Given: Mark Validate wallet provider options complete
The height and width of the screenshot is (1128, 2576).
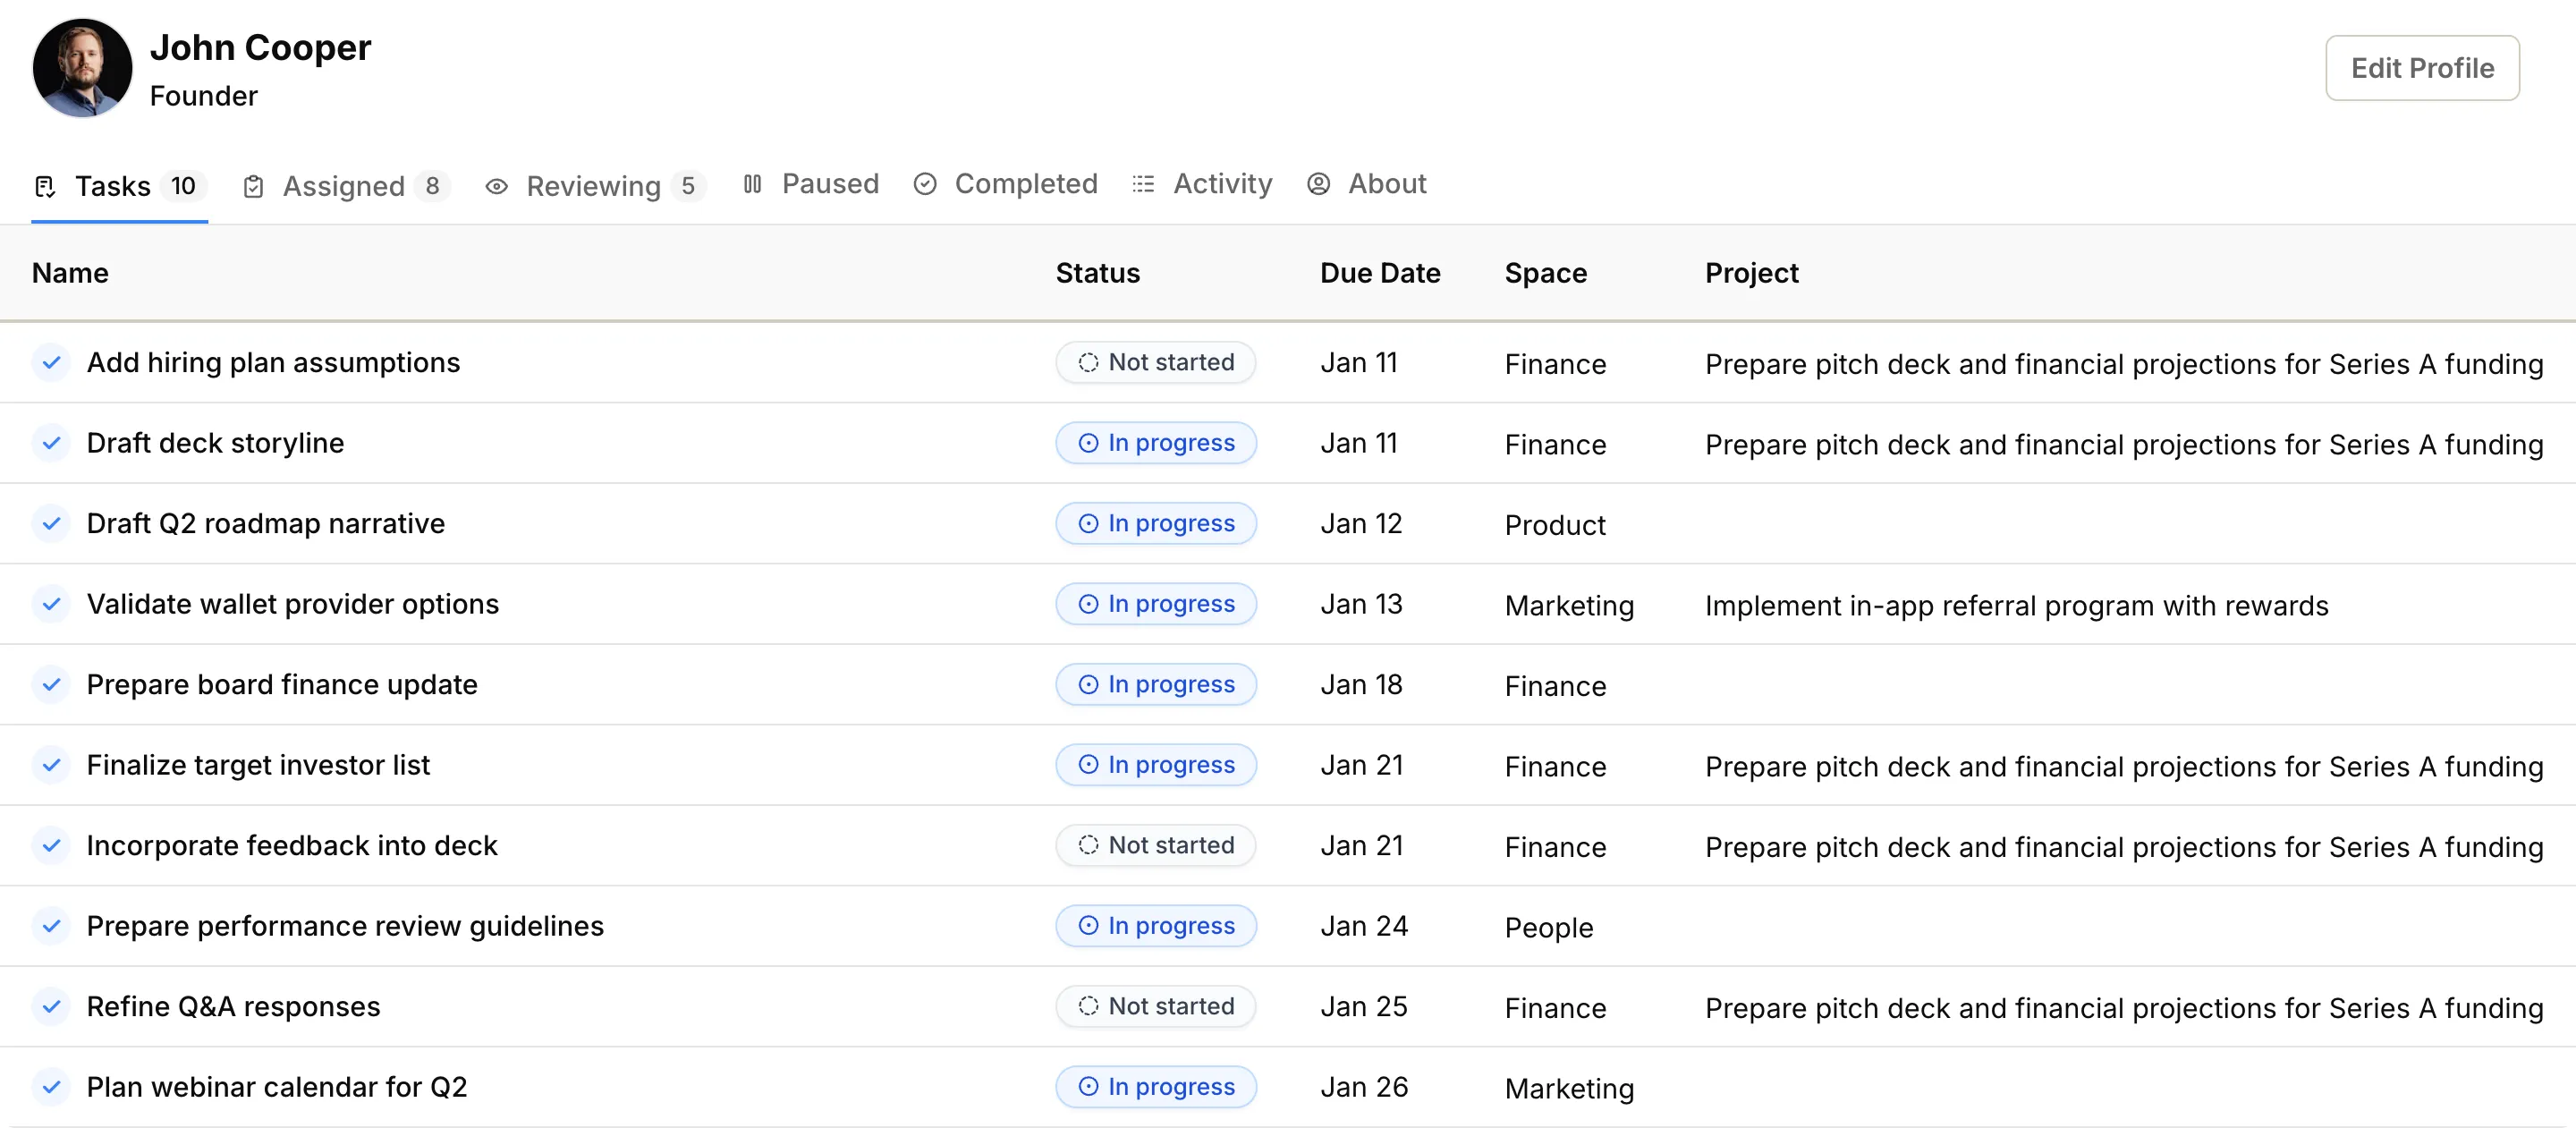Looking at the screenshot, I should (x=53, y=604).
